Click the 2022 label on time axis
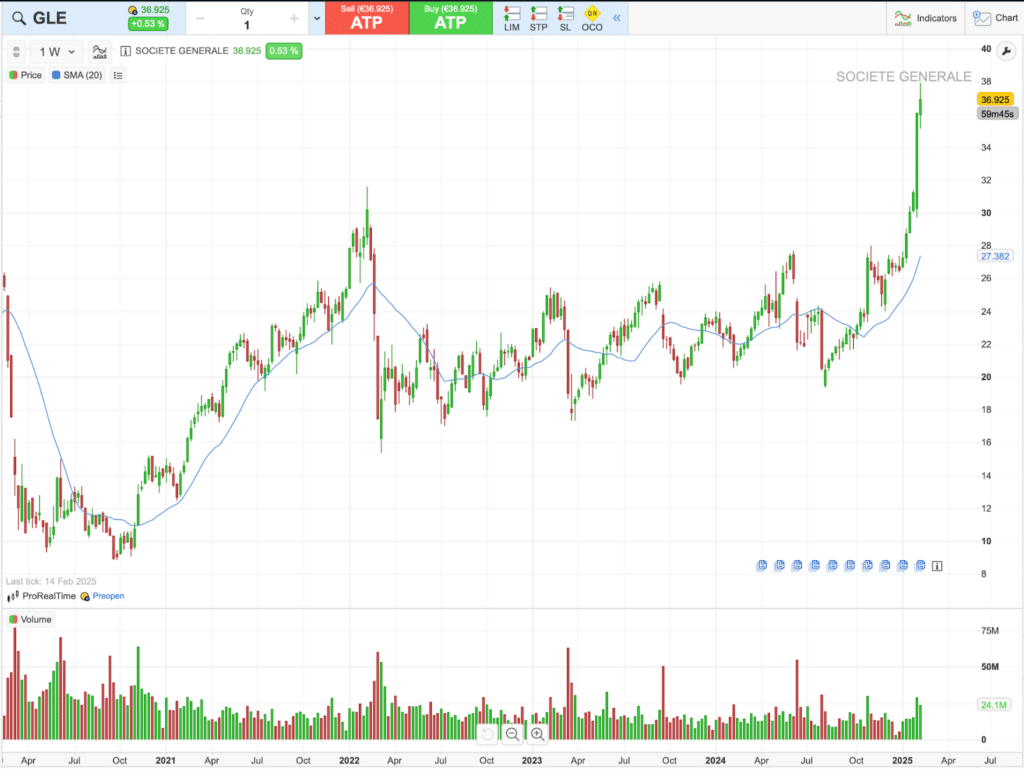Screen dimensions: 1024x769 (x=349, y=761)
